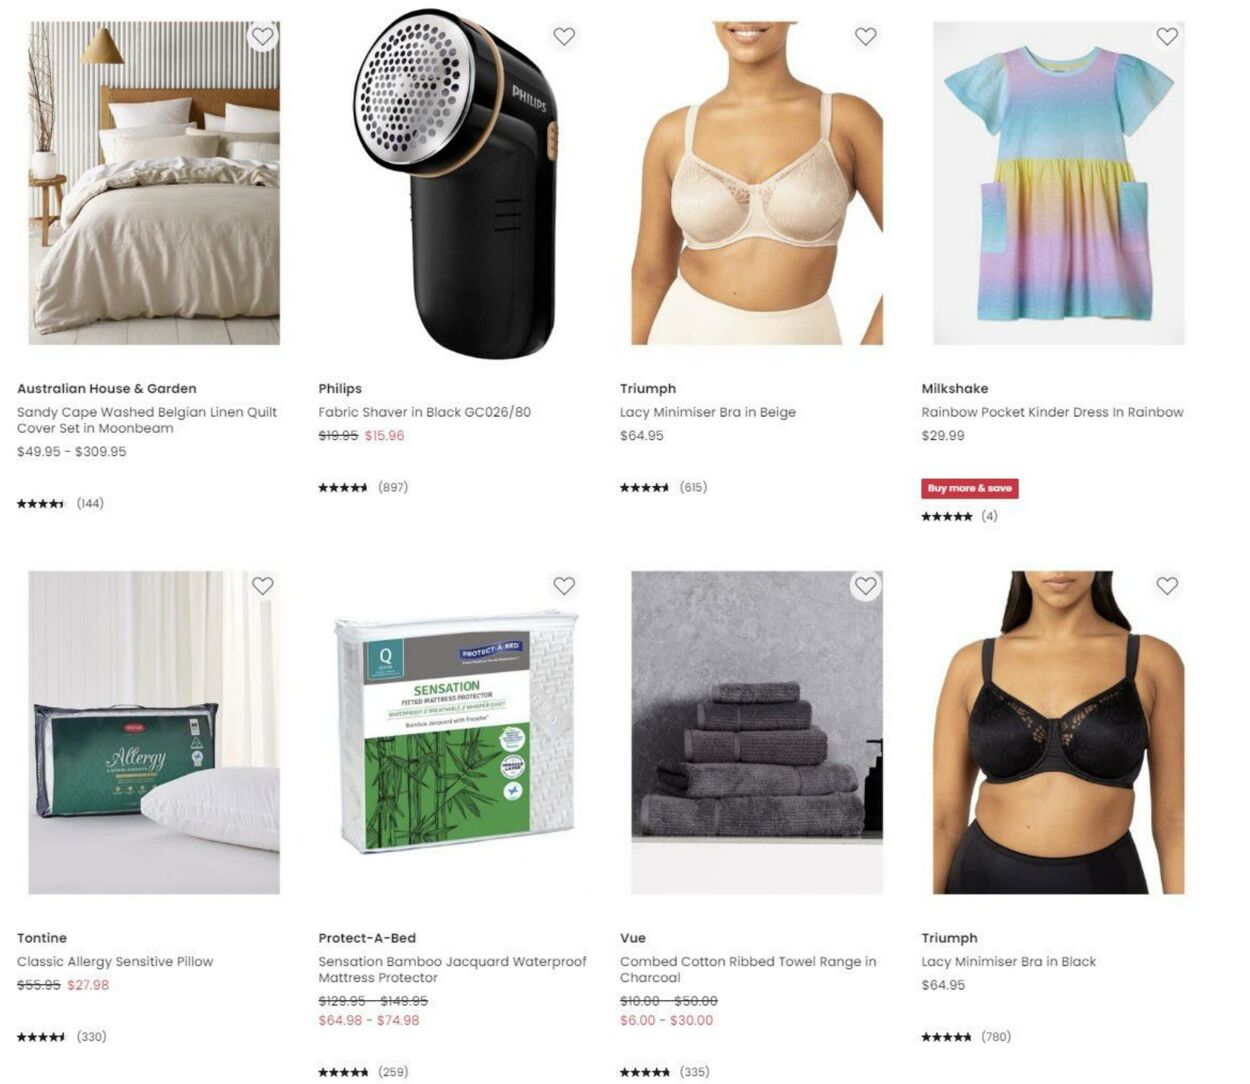Image resolution: width=1250 pixels, height=1084 pixels.
Task: Favorite the Philips Fabric Shaver with heart
Action: coord(564,37)
